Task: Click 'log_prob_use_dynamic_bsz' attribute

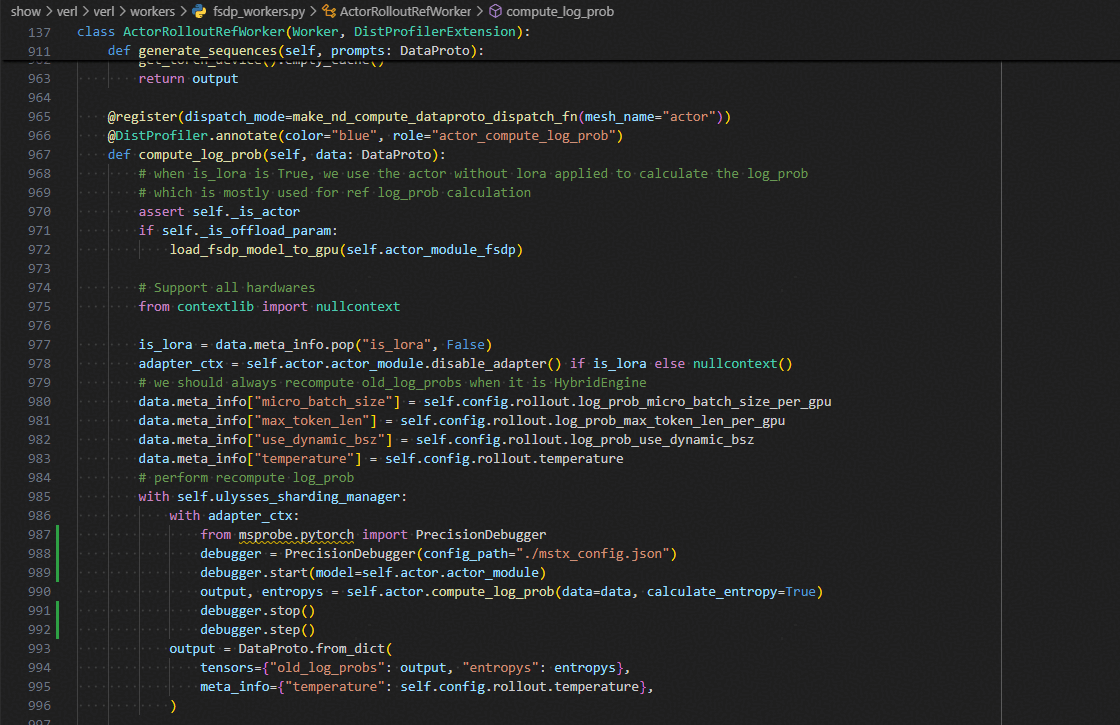Action: [661, 439]
